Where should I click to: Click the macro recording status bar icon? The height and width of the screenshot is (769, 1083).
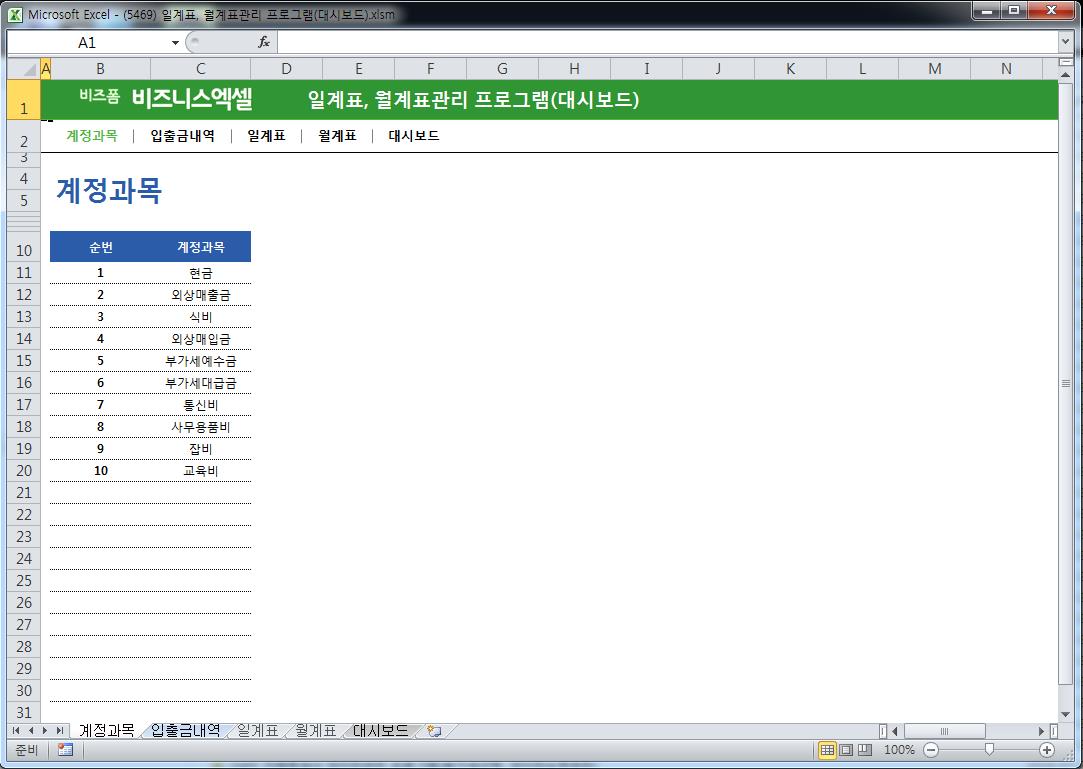click(x=66, y=750)
